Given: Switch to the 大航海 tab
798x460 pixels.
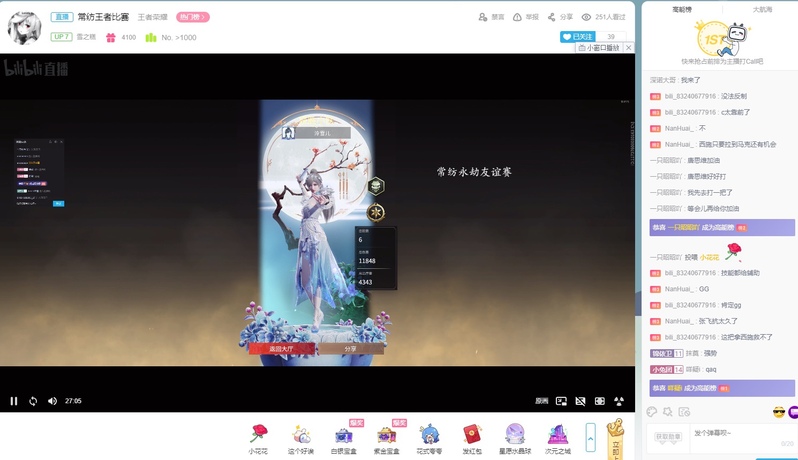Looking at the screenshot, I should (x=762, y=9).
